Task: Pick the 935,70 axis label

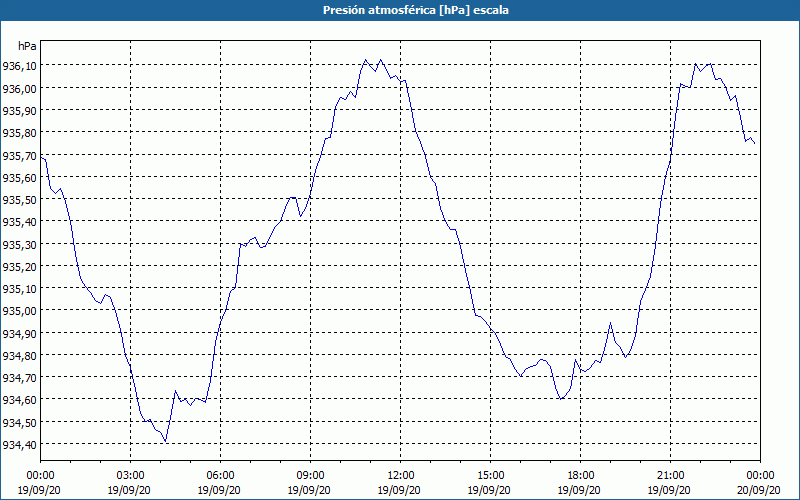Action: (x=19, y=155)
